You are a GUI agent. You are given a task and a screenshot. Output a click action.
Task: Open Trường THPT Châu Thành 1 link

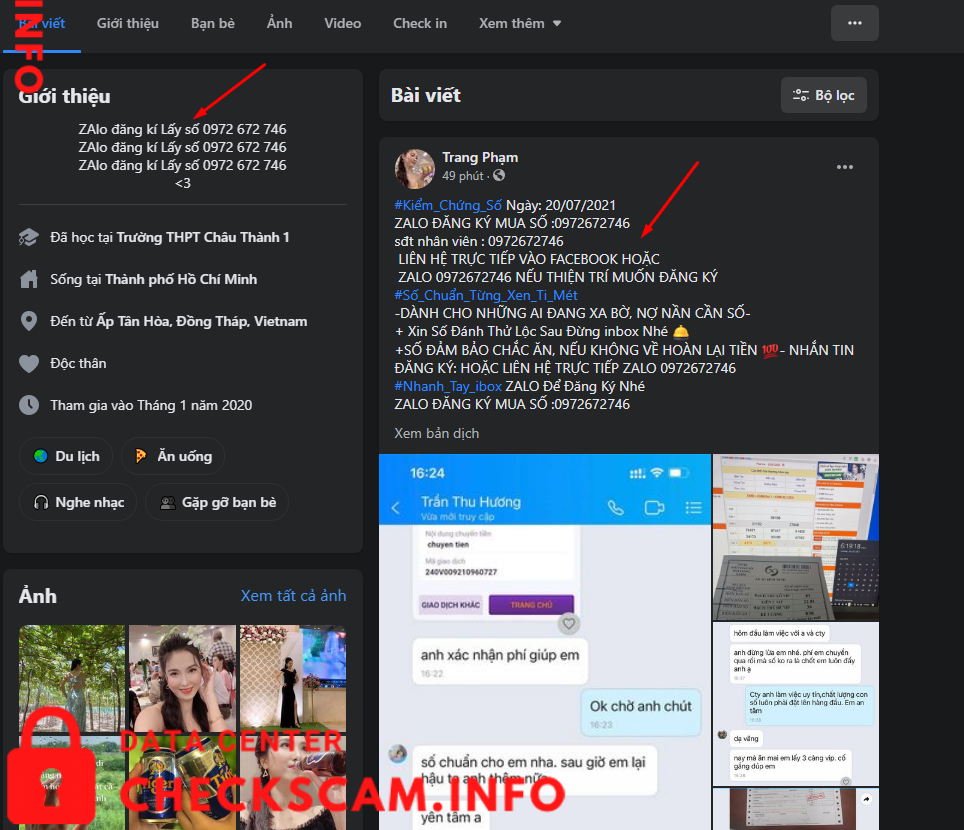[x=203, y=237]
